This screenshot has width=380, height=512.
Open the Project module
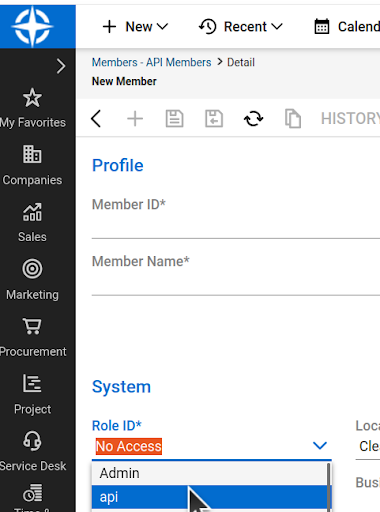pos(32,395)
